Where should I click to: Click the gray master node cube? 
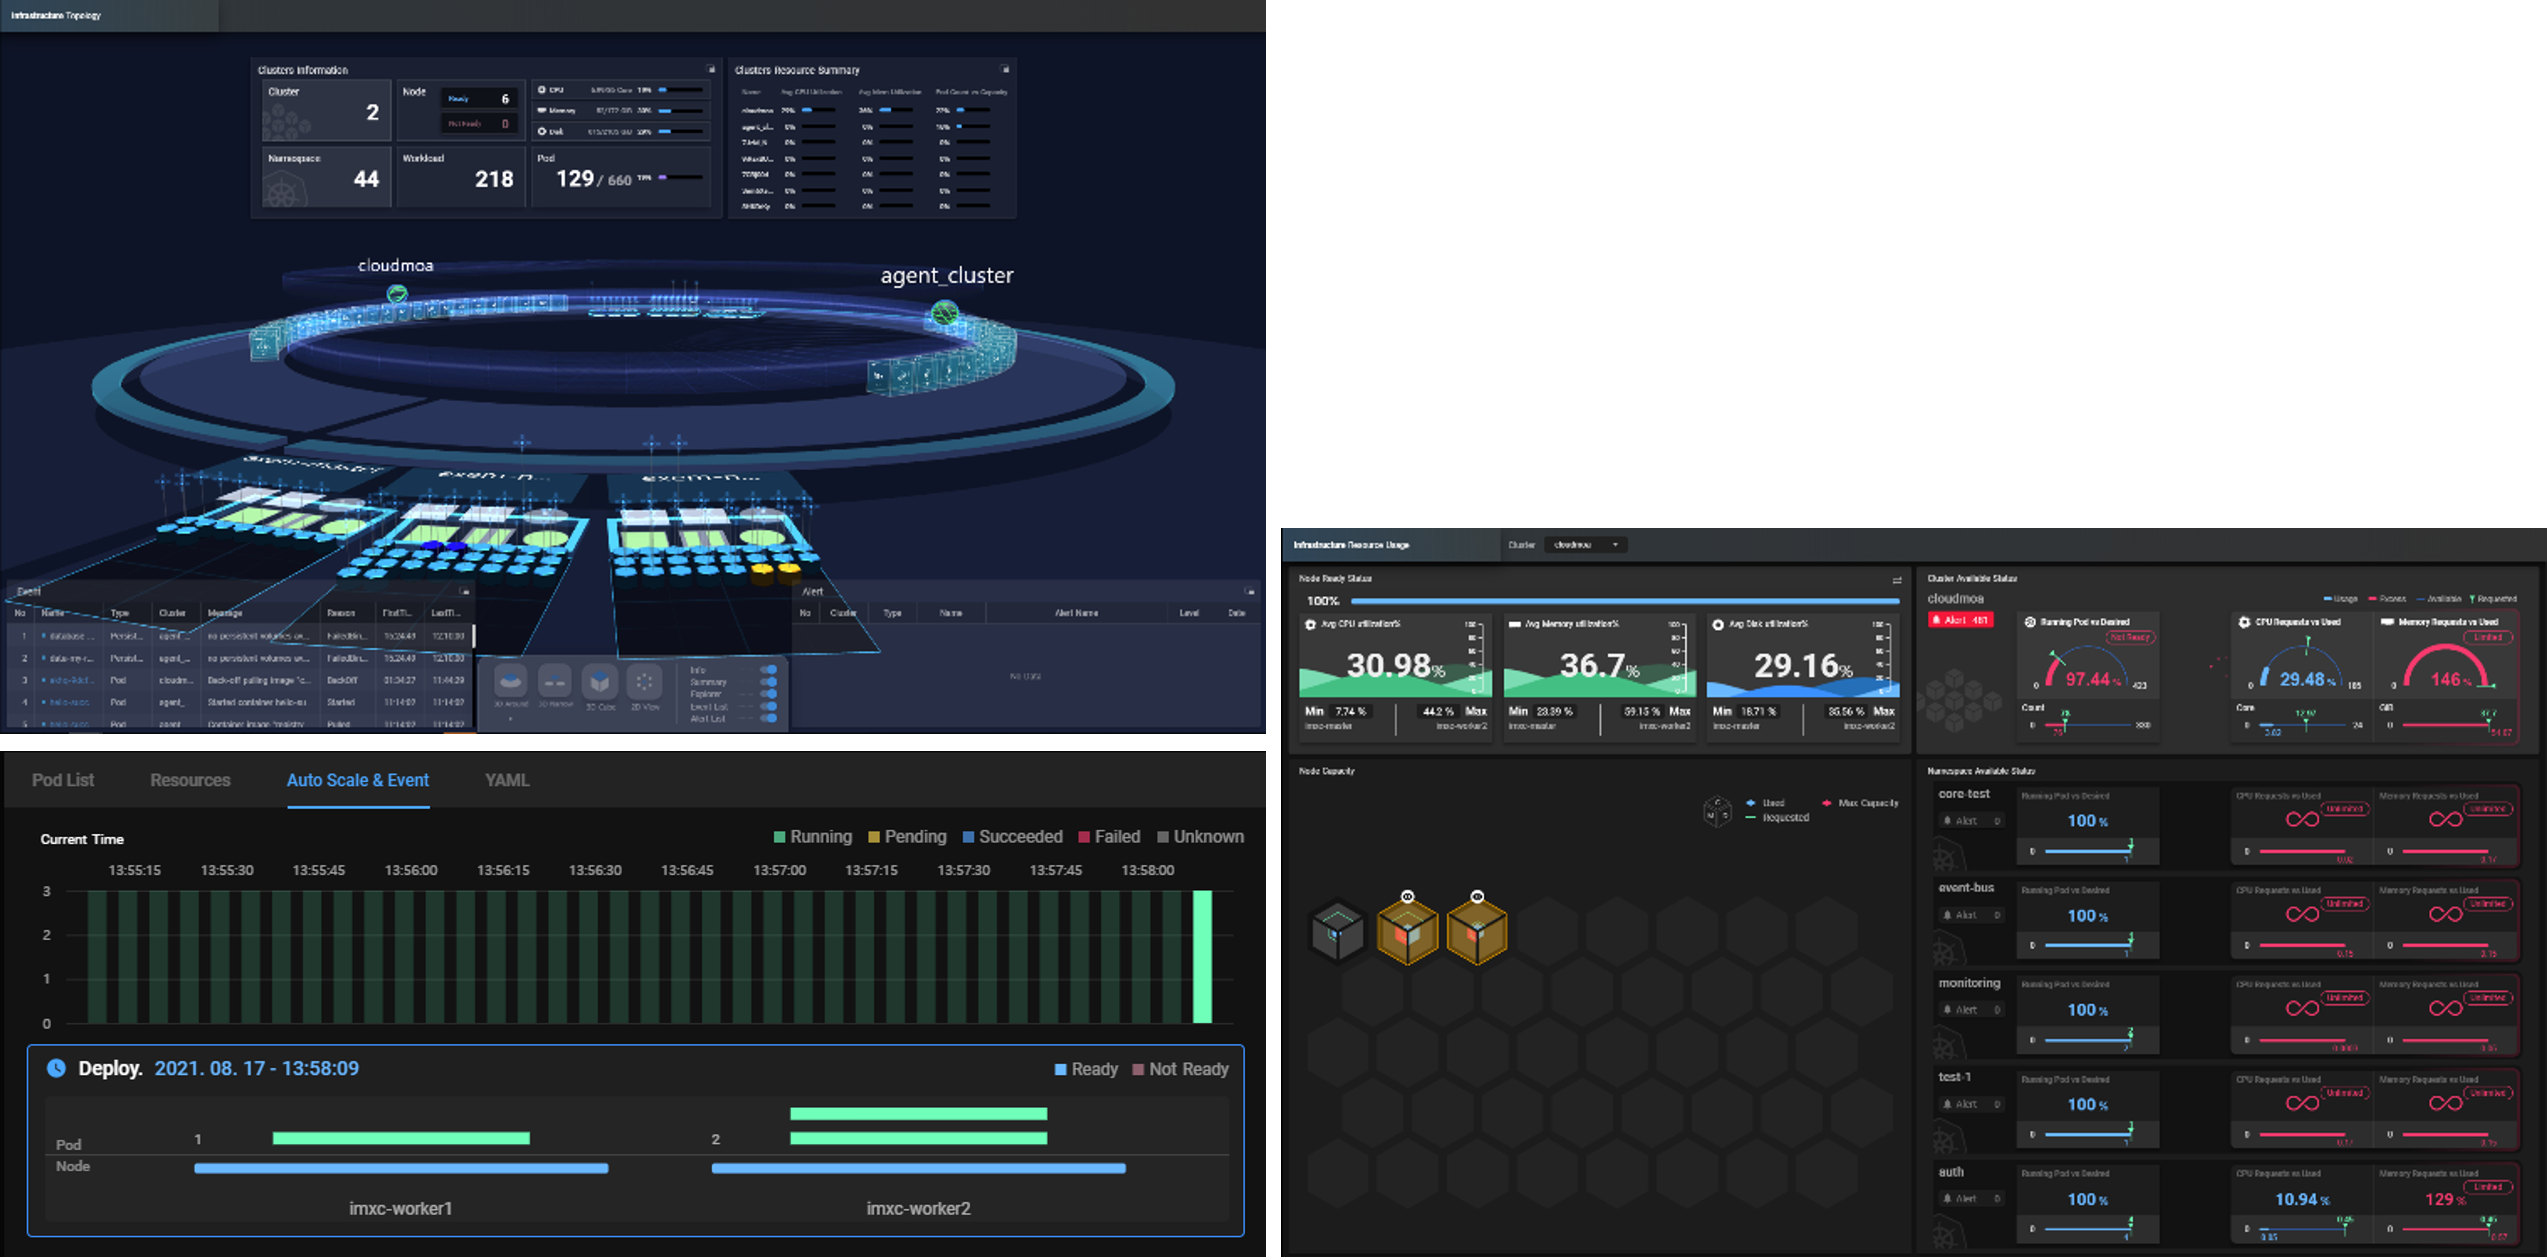[1337, 932]
